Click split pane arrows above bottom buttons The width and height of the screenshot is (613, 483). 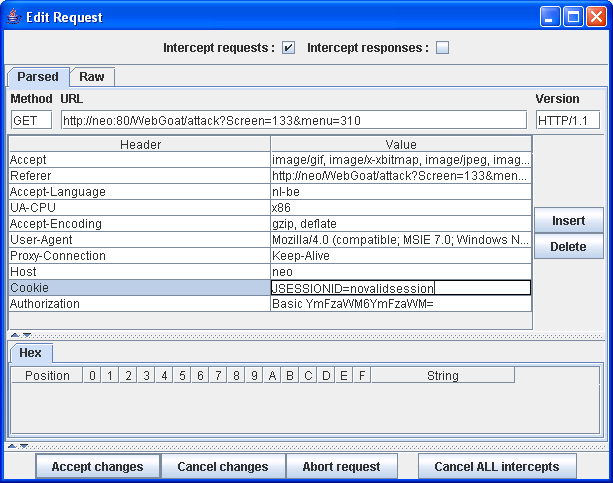20,446
